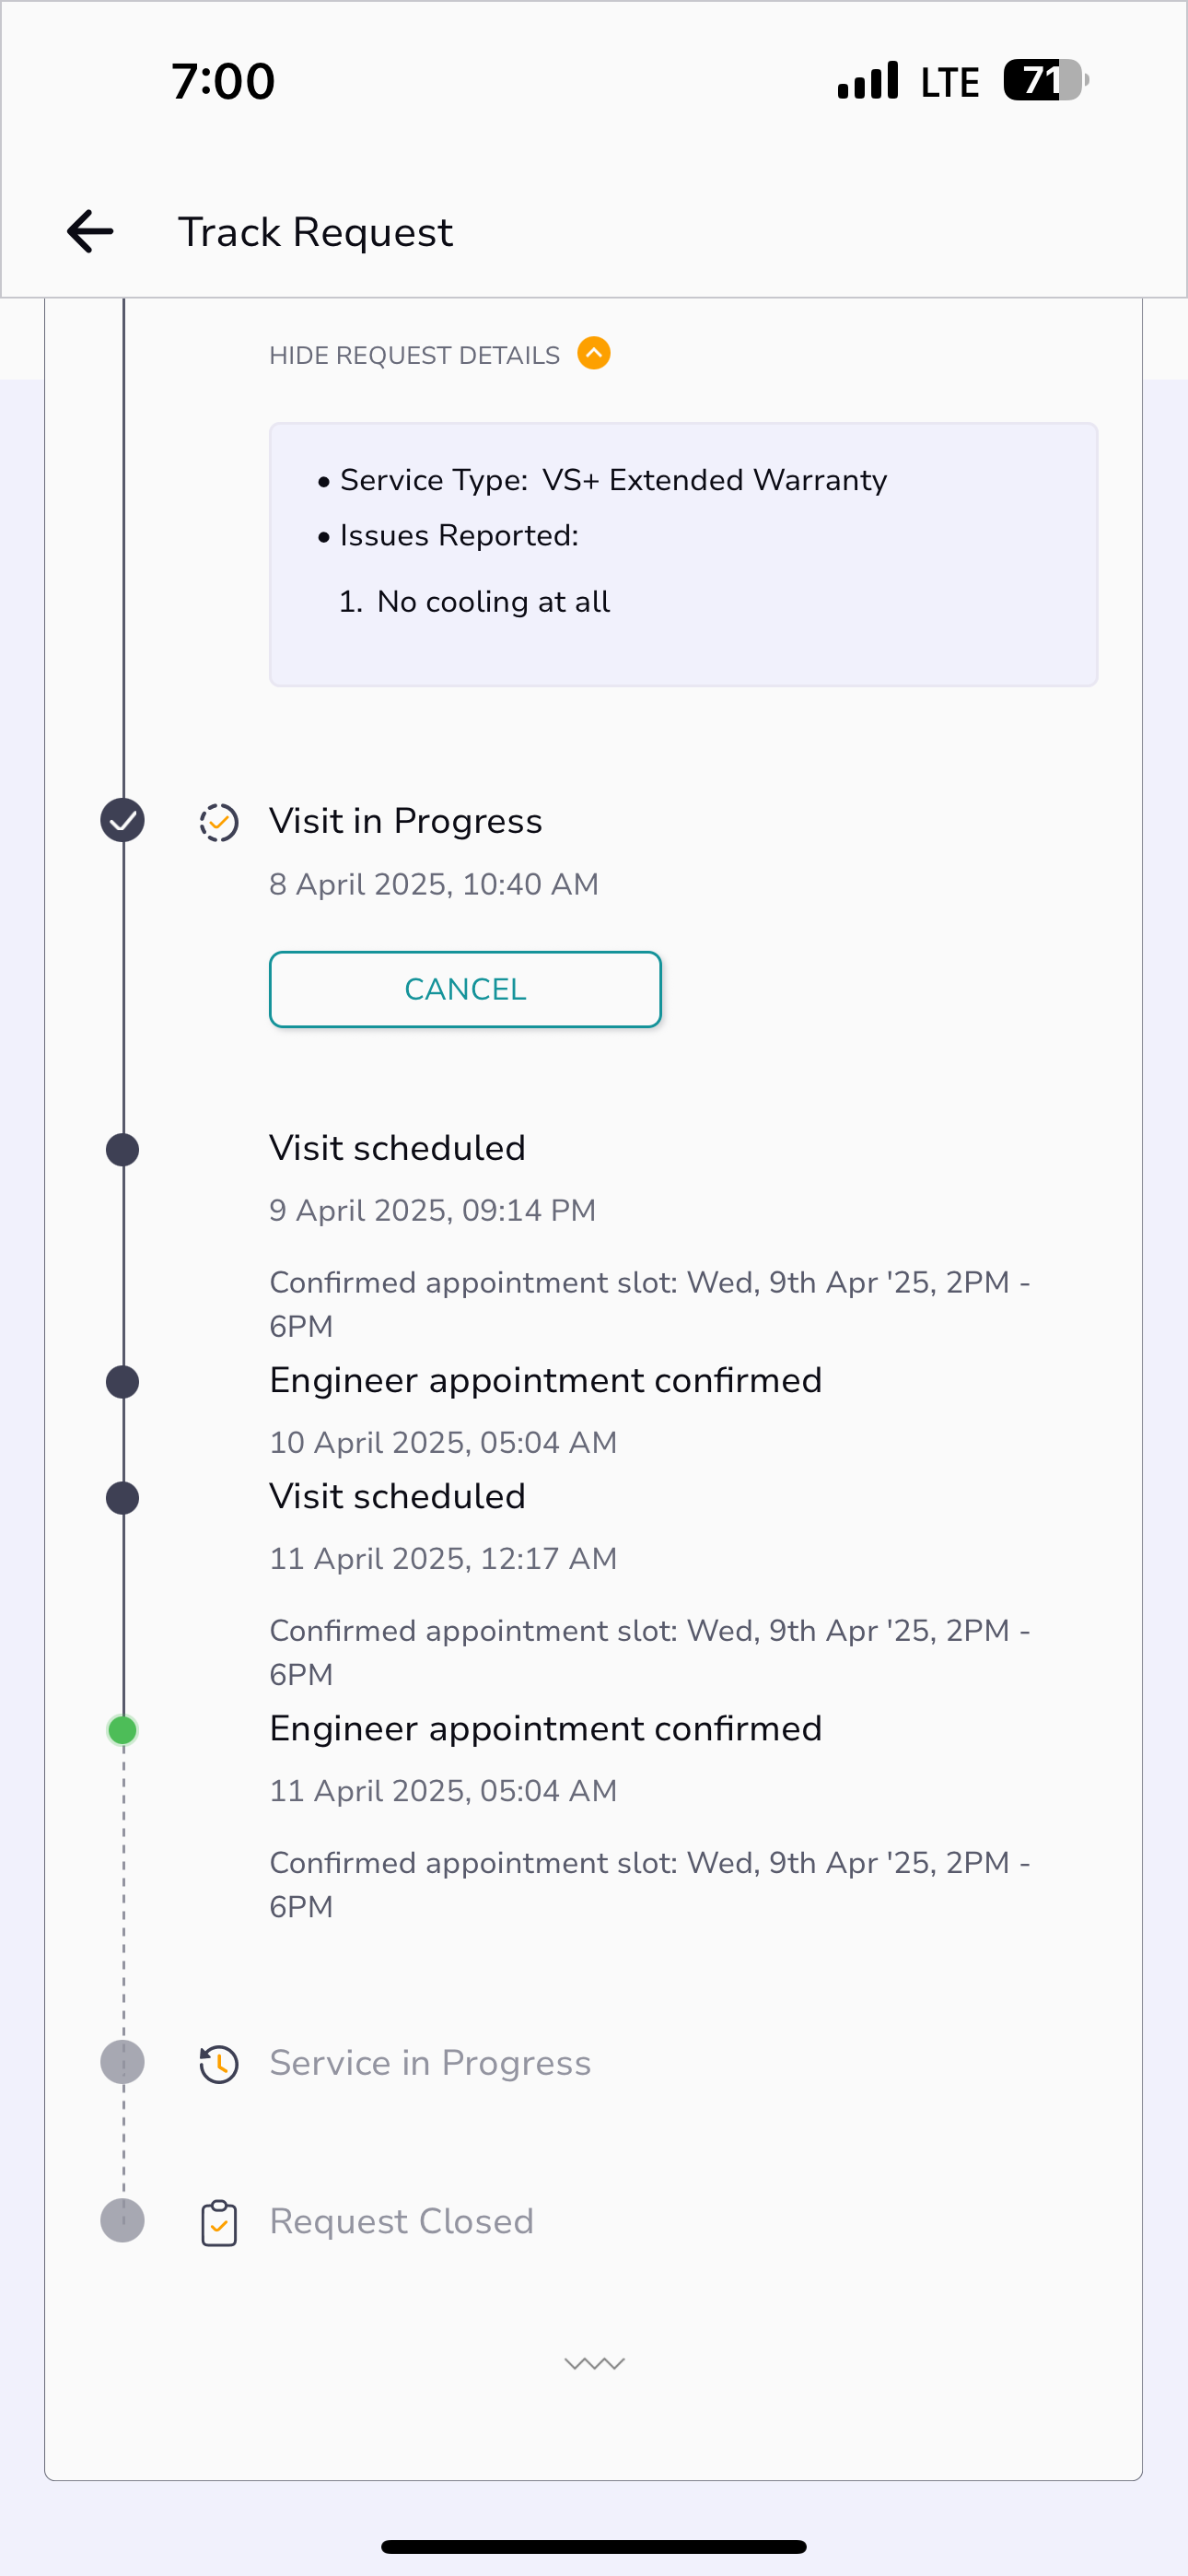Go back using the arrow icon
Screen dimensions: 1188x2576
tap(90, 231)
